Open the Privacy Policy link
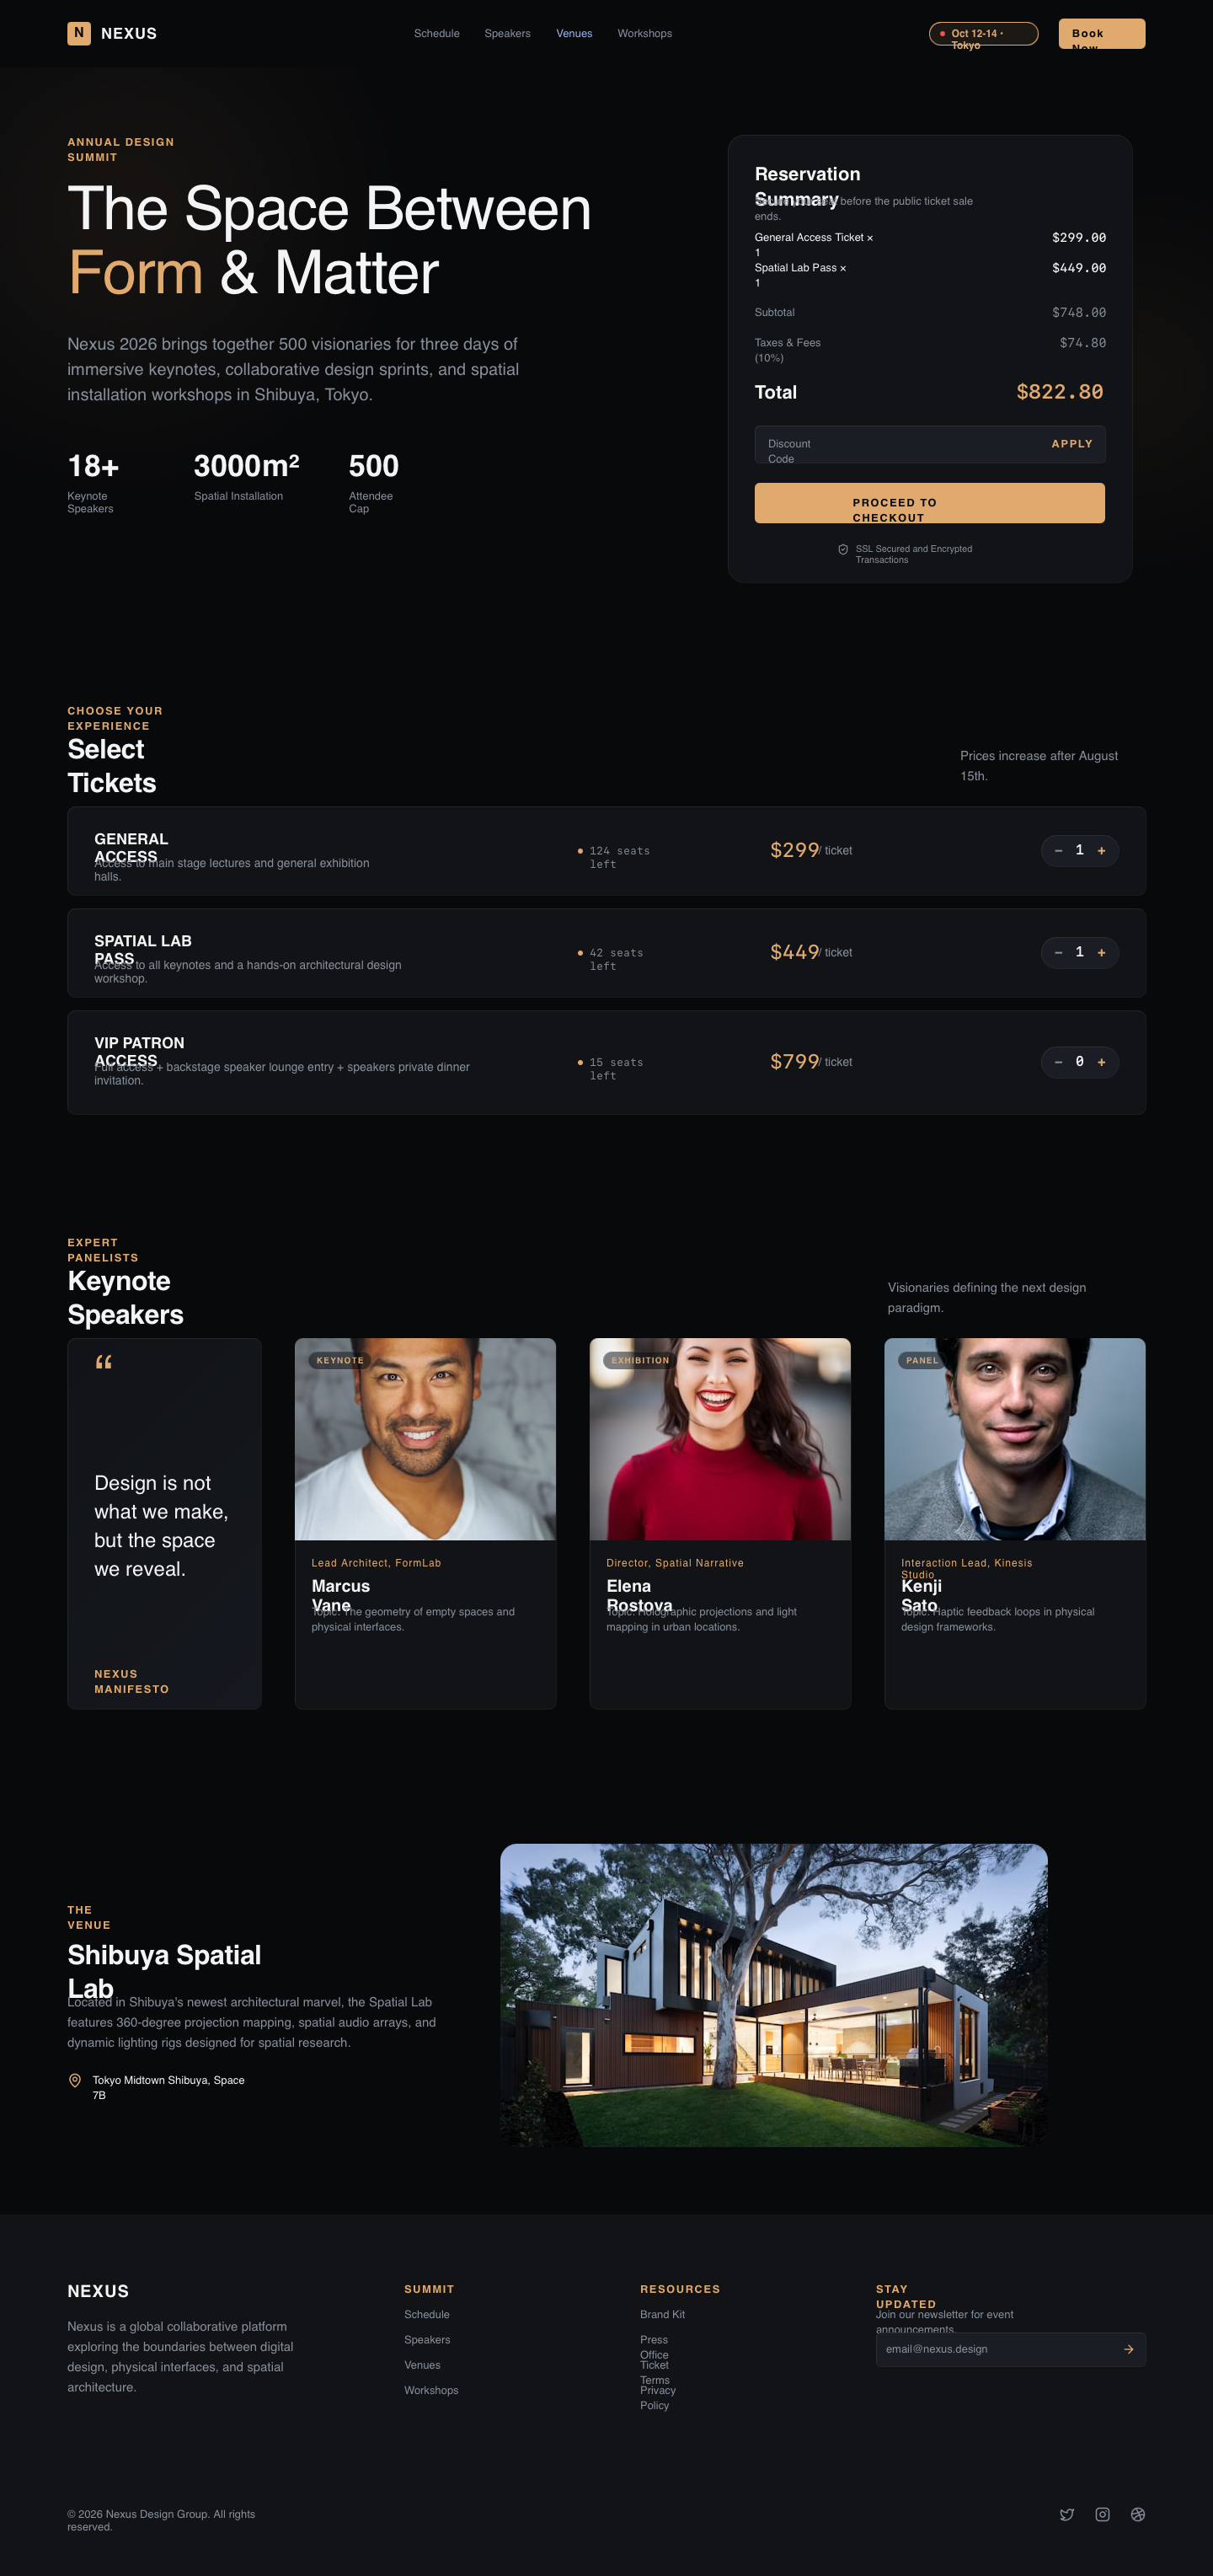1213x2576 pixels. tap(658, 2398)
